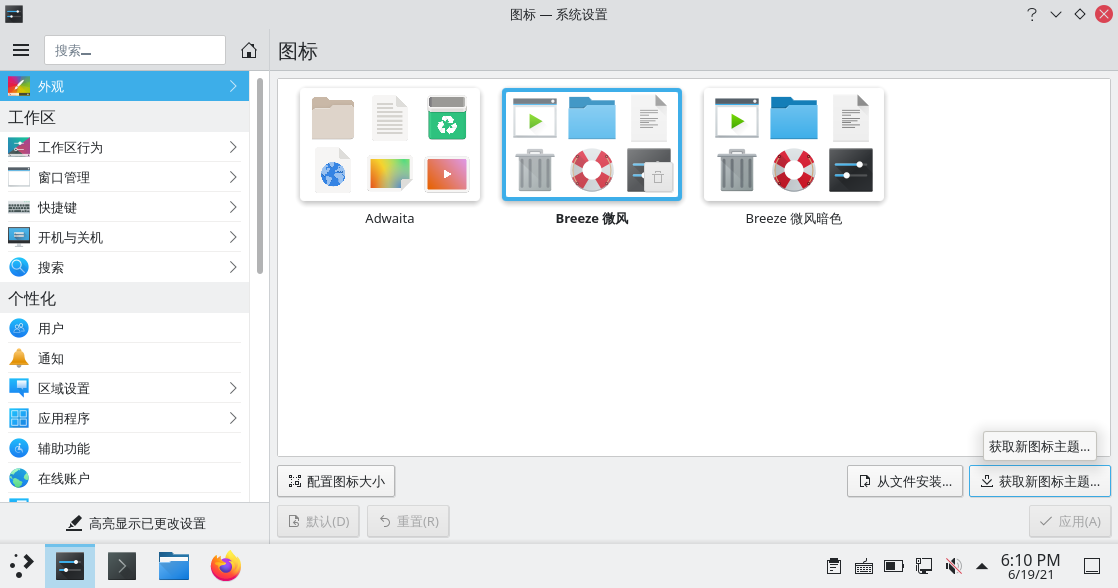Open Firefox from the taskbar
Viewport: 1118px width, 588px height.
[x=226, y=566]
